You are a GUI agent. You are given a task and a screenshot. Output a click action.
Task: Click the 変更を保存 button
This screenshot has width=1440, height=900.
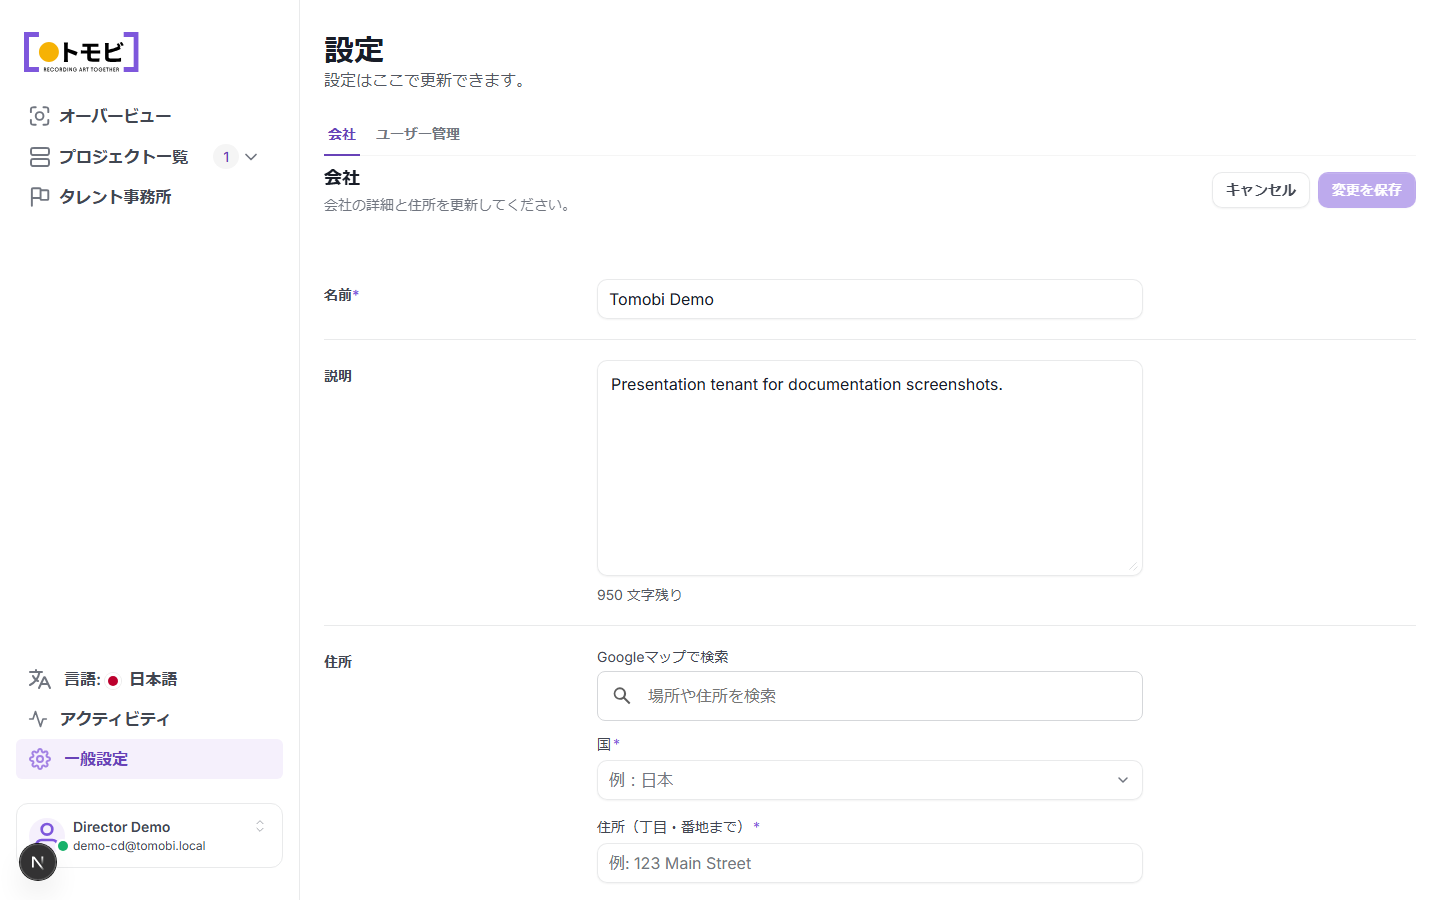(x=1367, y=190)
